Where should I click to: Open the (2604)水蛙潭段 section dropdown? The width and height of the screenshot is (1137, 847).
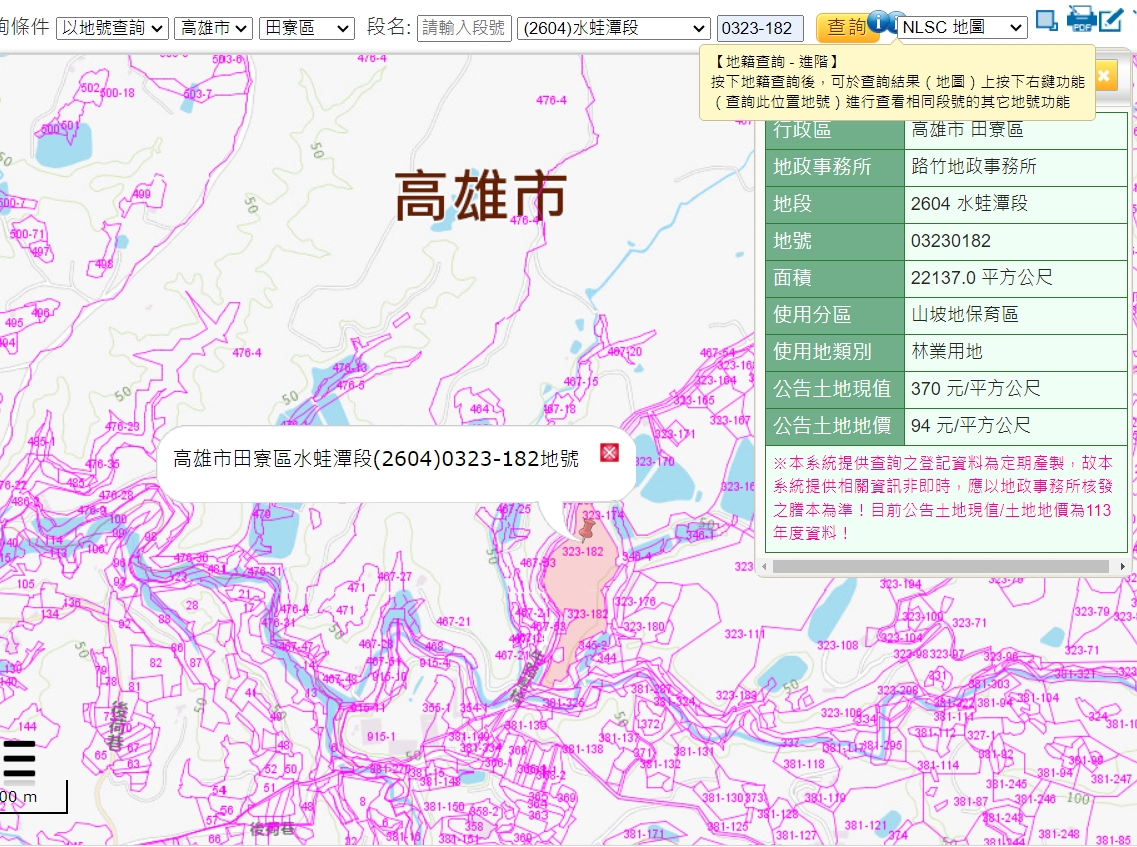point(614,28)
